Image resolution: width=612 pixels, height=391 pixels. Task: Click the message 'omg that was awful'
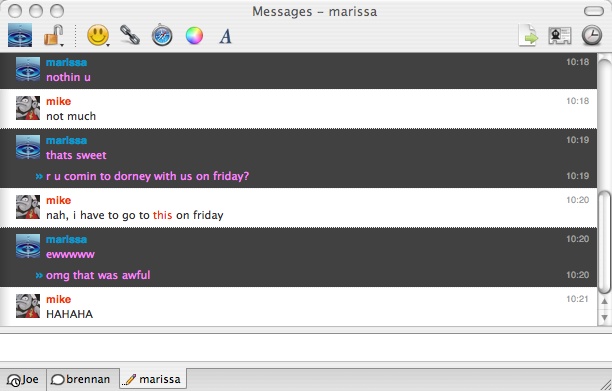98,275
